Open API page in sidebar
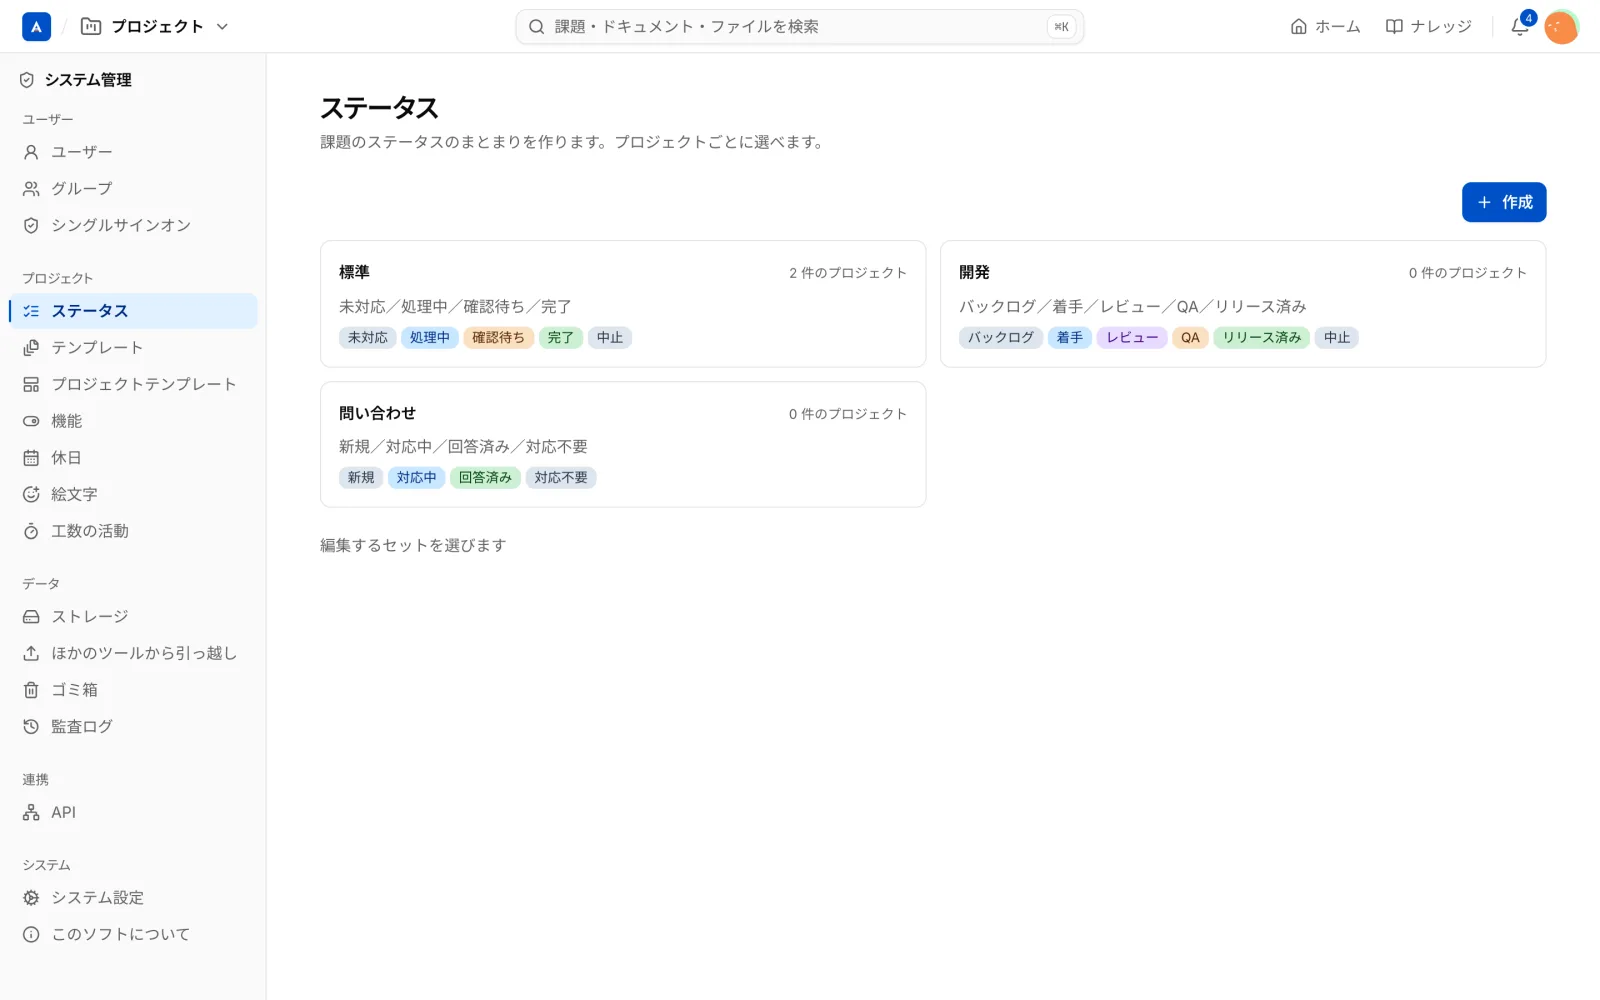The height and width of the screenshot is (1000, 1600). tap(133, 813)
